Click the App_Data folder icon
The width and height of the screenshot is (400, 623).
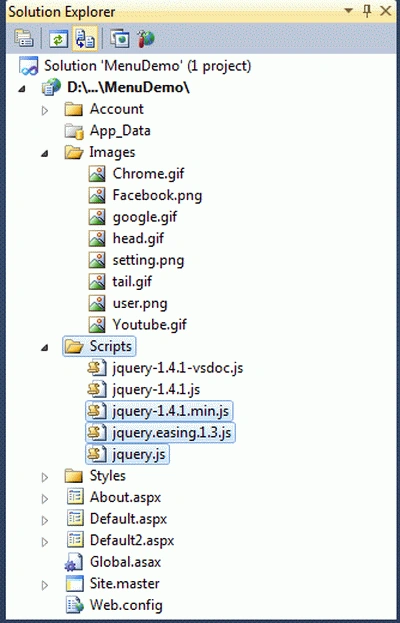pos(74,131)
